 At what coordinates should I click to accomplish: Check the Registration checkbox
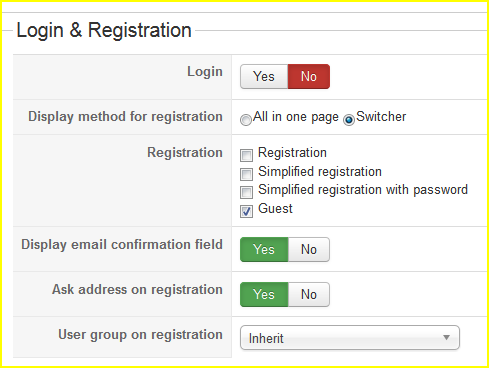246,155
